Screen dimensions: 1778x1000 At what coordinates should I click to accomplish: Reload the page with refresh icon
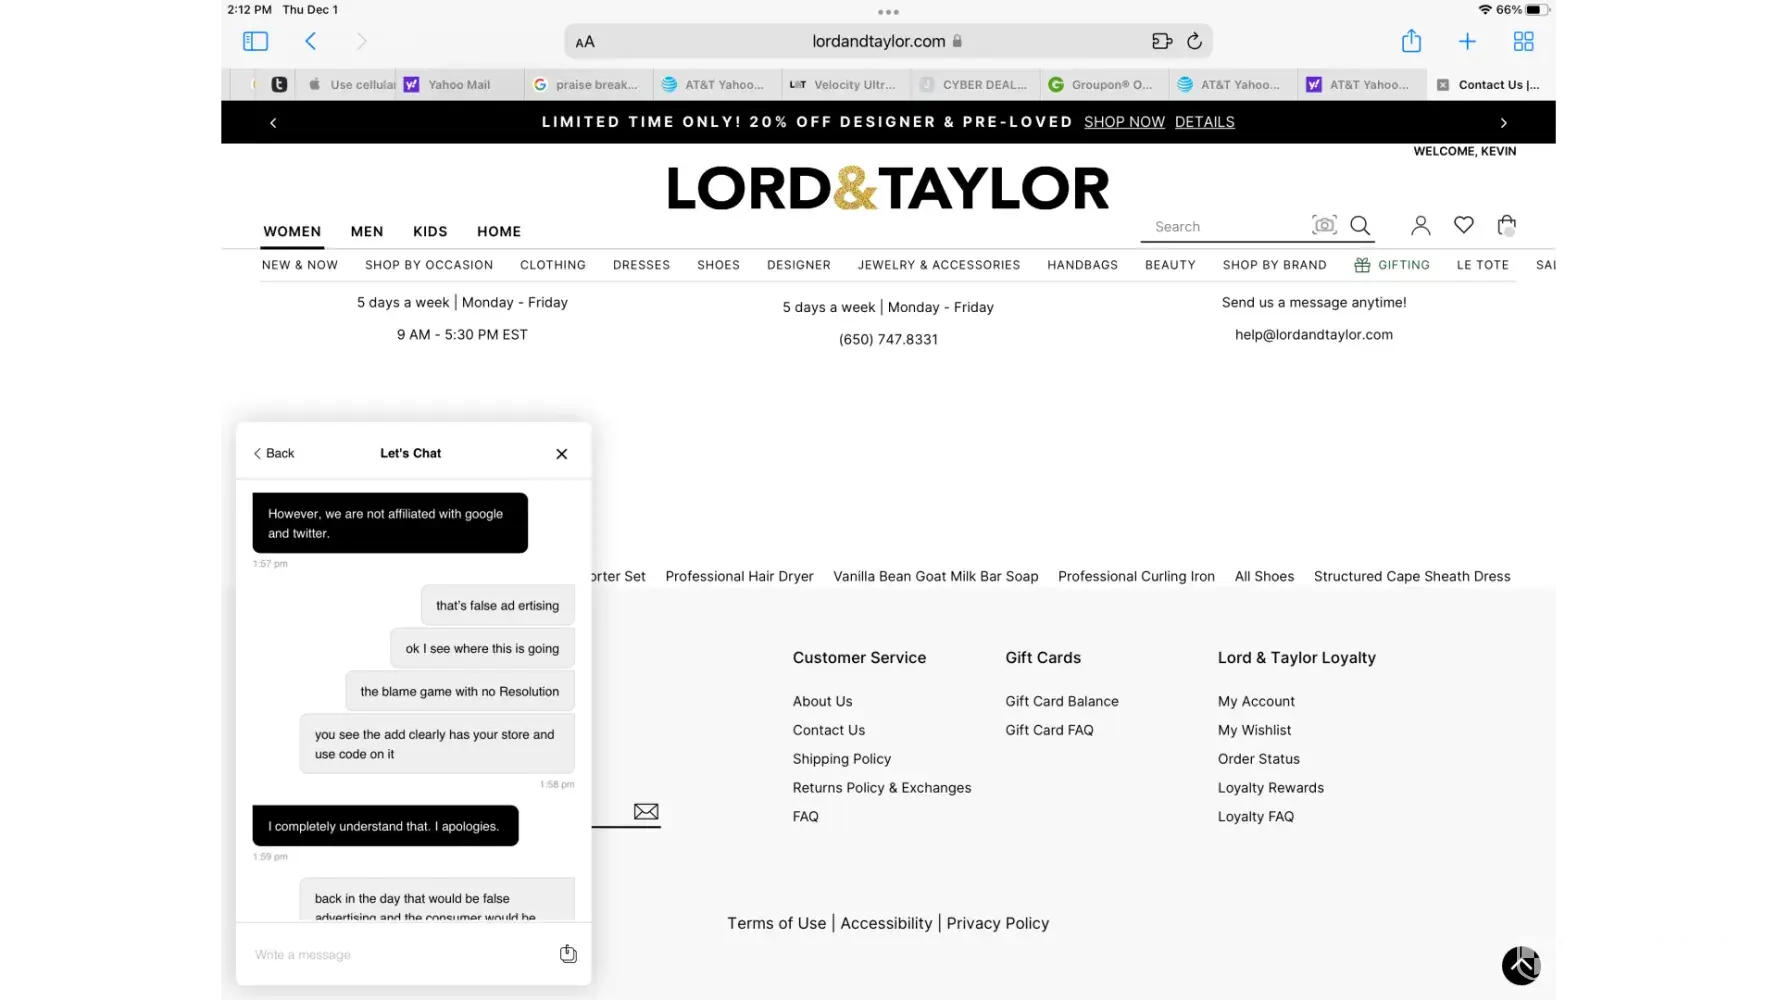point(1194,41)
